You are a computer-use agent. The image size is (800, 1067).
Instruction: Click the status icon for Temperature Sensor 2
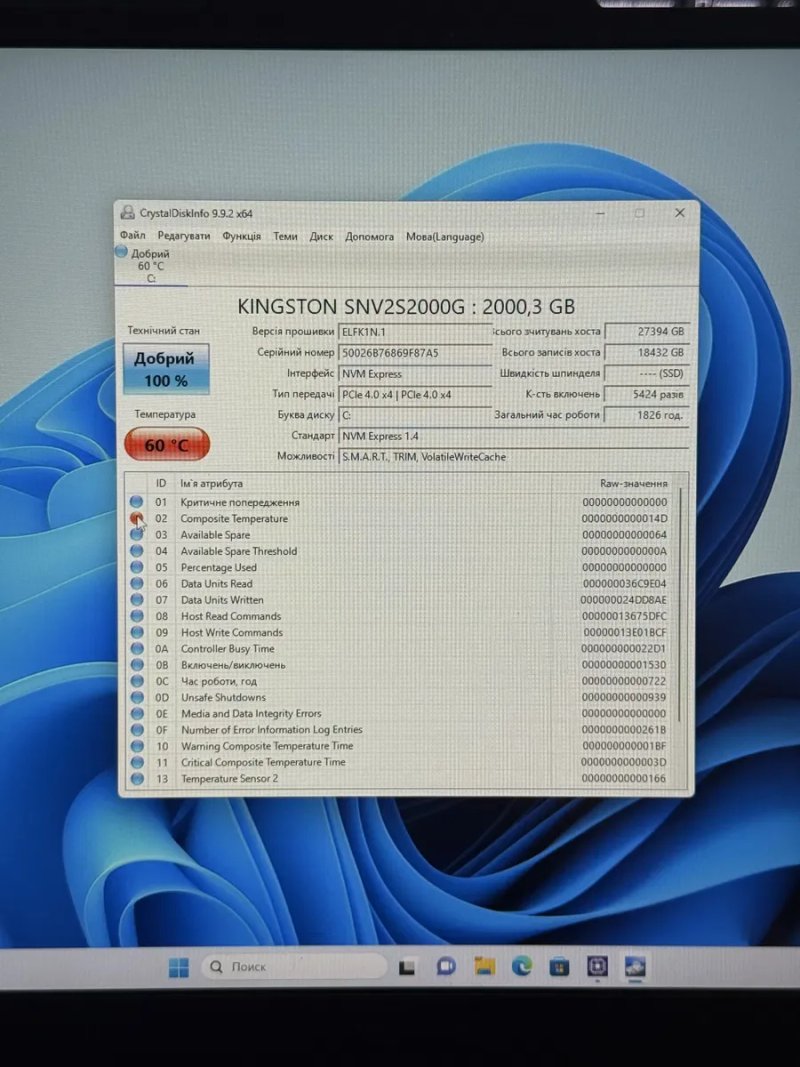pyautogui.click(x=137, y=778)
